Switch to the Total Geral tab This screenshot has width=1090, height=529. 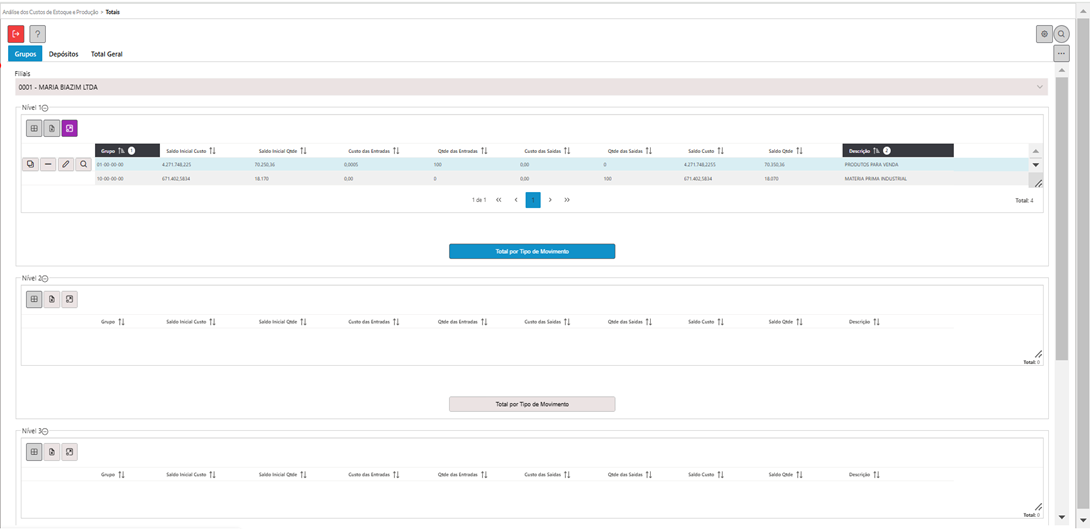tap(106, 54)
